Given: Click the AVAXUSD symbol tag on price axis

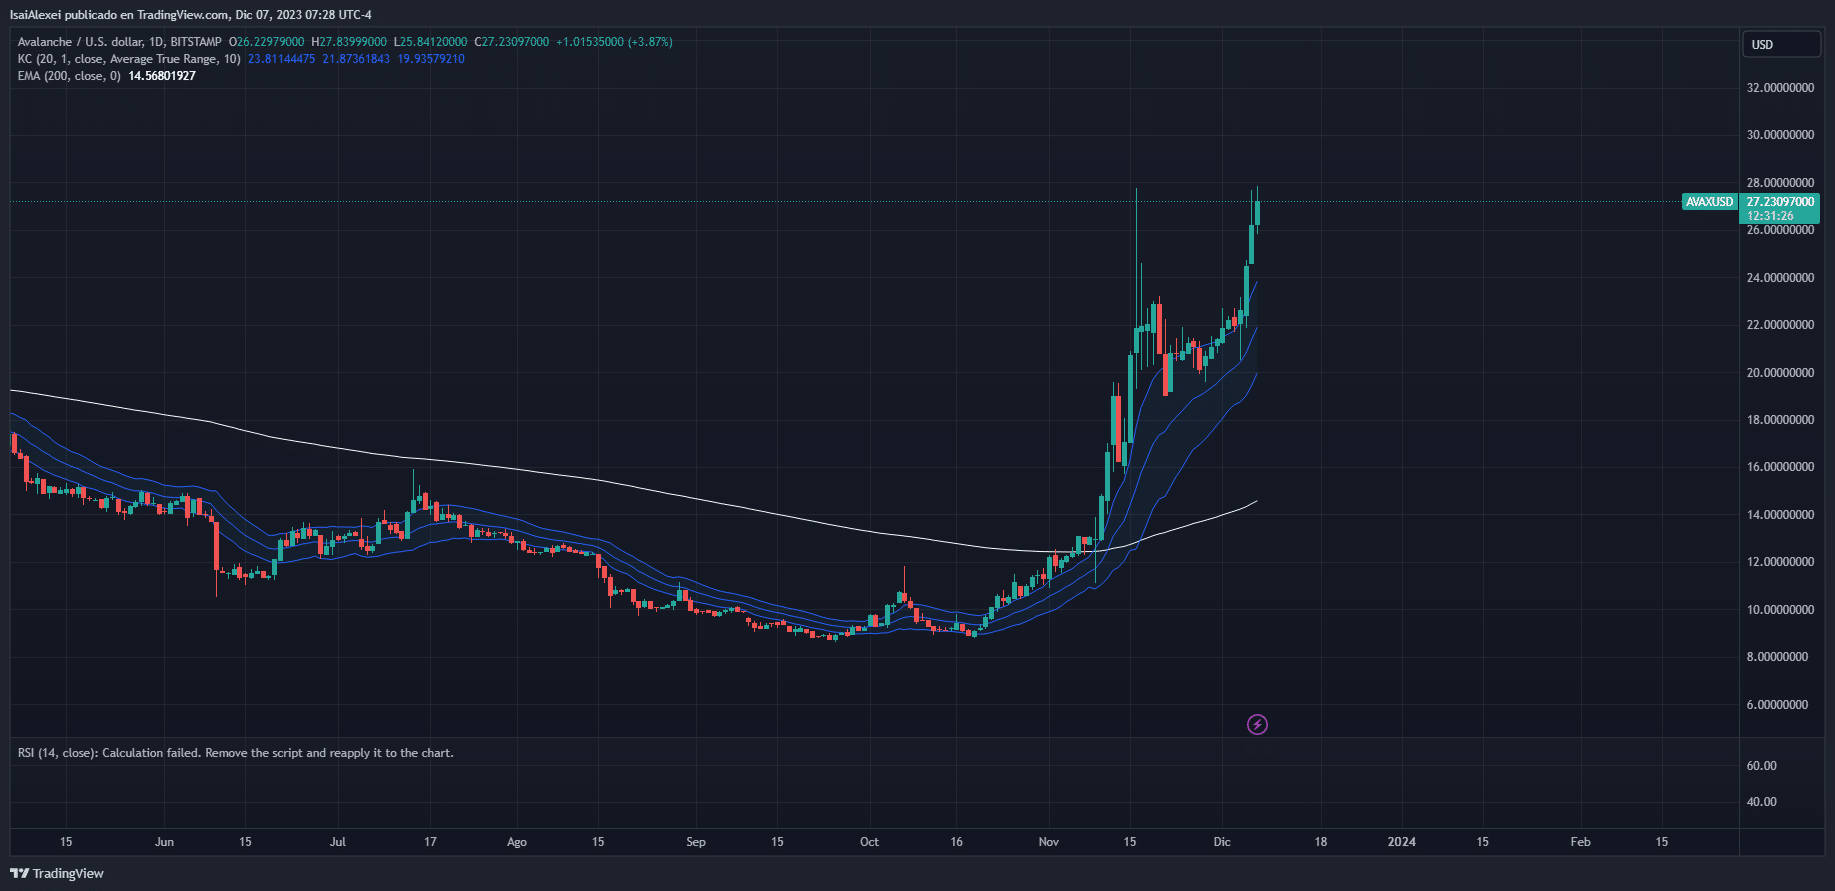Looking at the screenshot, I should coord(1709,202).
